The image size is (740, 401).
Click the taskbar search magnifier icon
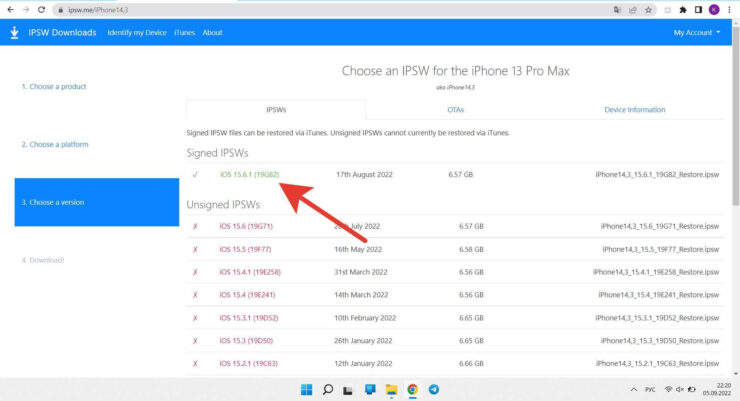(326, 389)
